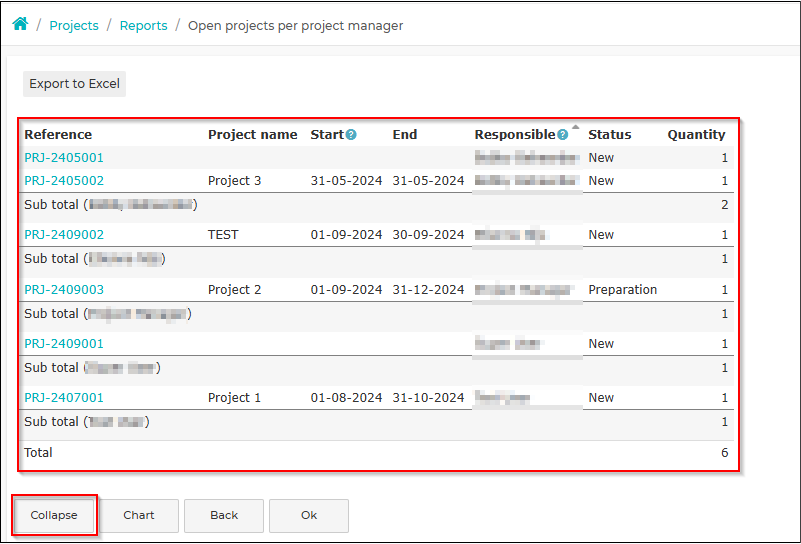Show the report as a Chart
The image size is (801, 544).
139,515
